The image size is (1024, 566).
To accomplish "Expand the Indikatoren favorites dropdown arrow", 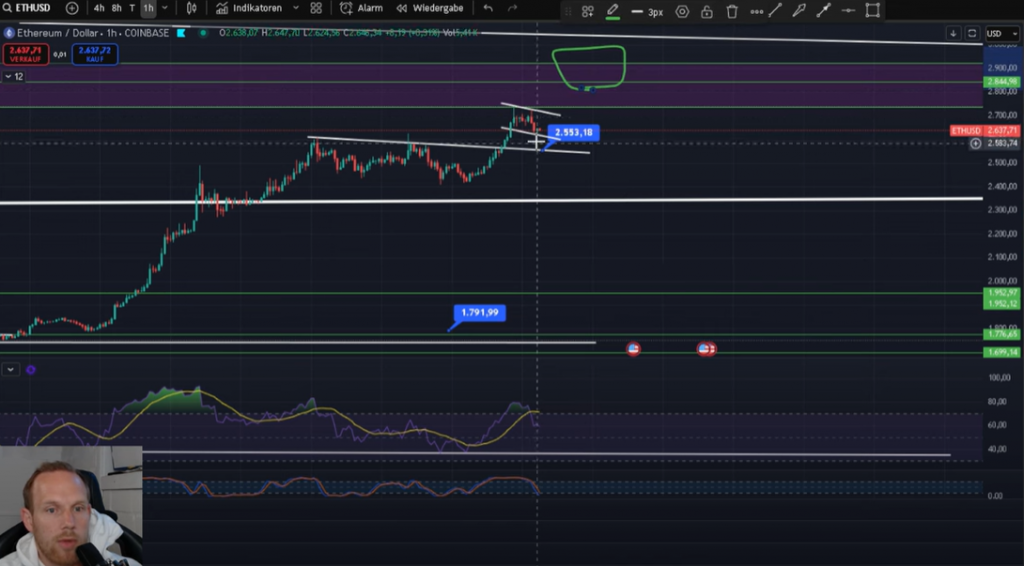I will point(296,8).
